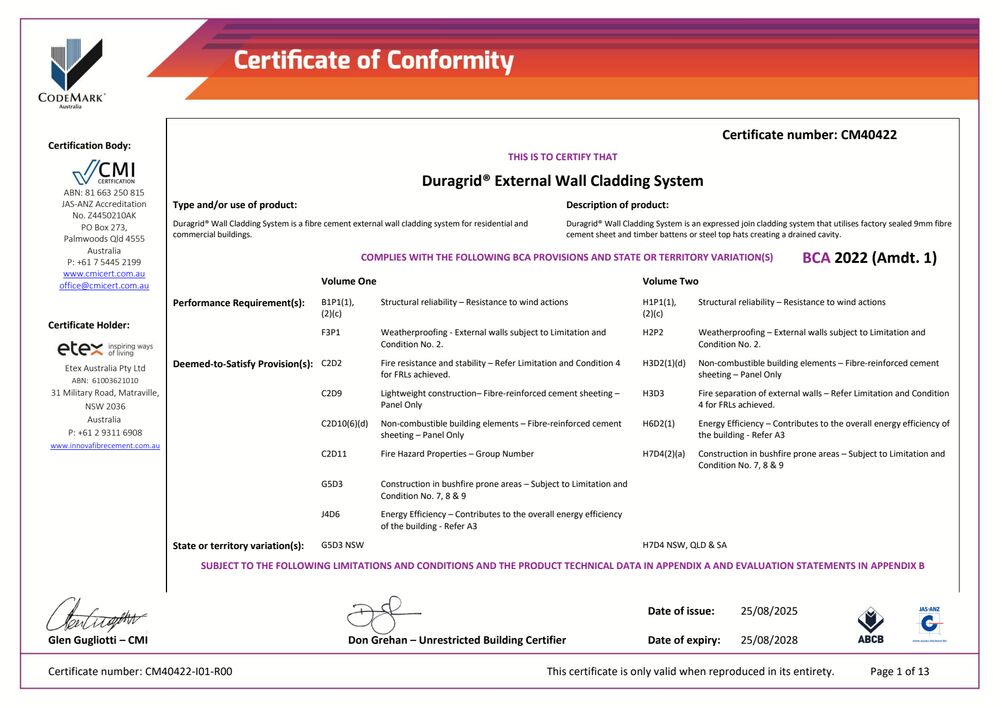Click the Certificate of Conformity title
The height and width of the screenshot is (707, 1000).
373,61
